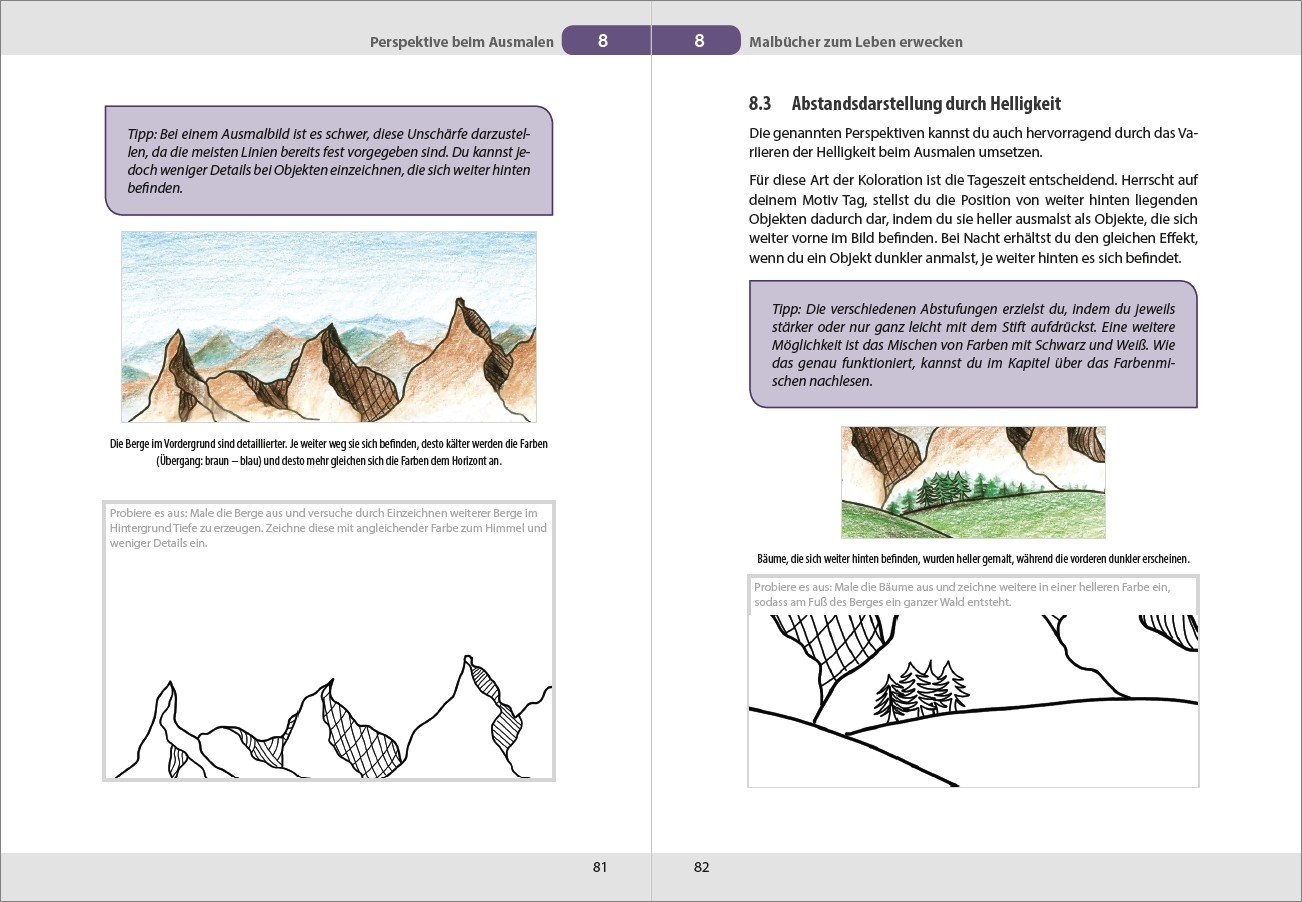Click the caption beginning "Die Berge im Vordergrund"

tap(328, 452)
